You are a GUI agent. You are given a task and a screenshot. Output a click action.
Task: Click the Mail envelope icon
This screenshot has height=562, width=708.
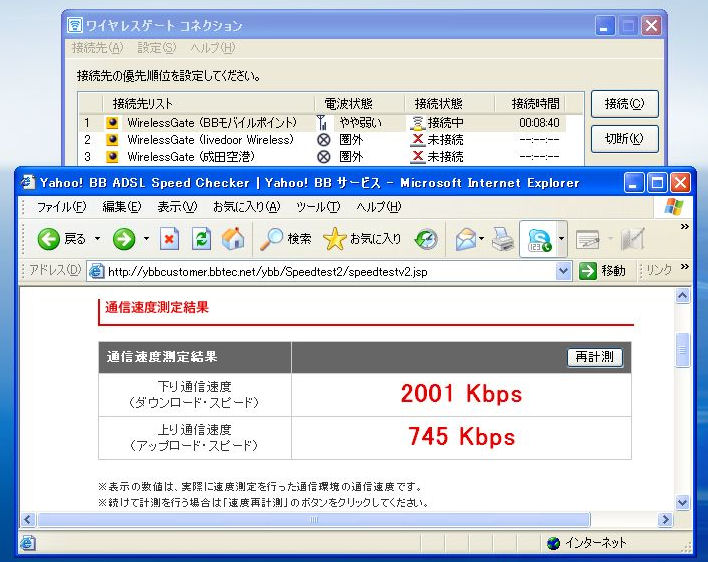coord(466,239)
